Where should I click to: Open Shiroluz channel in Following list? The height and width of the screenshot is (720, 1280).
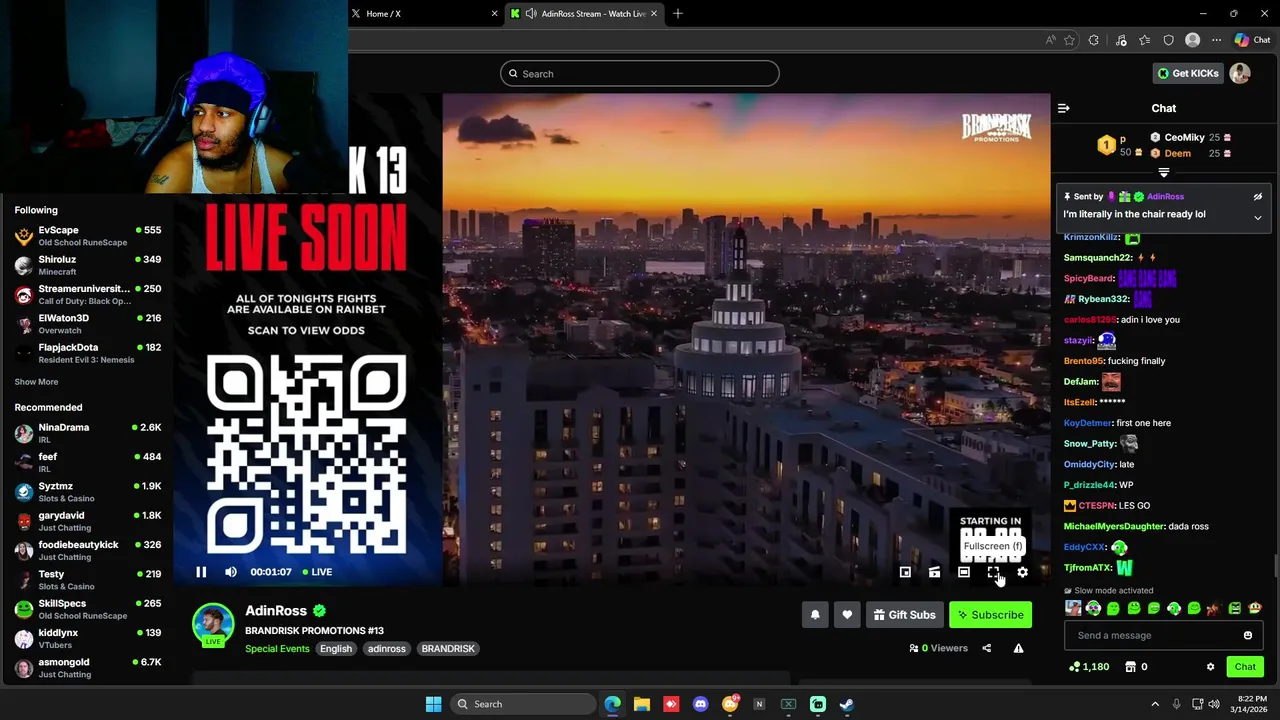coord(88,265)
